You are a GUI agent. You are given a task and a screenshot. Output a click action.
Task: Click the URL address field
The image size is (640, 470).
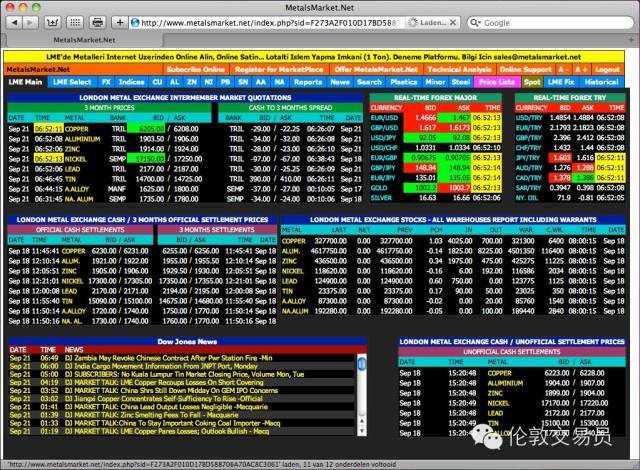click(x=267, y=23)
